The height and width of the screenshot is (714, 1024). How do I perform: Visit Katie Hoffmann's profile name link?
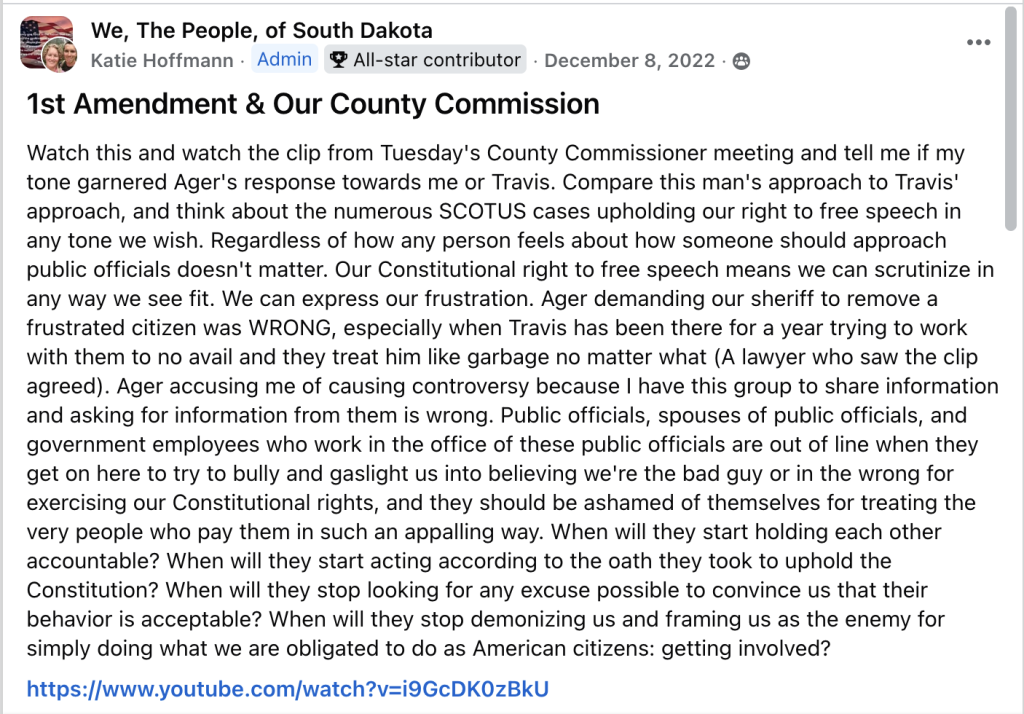point(162,60)
